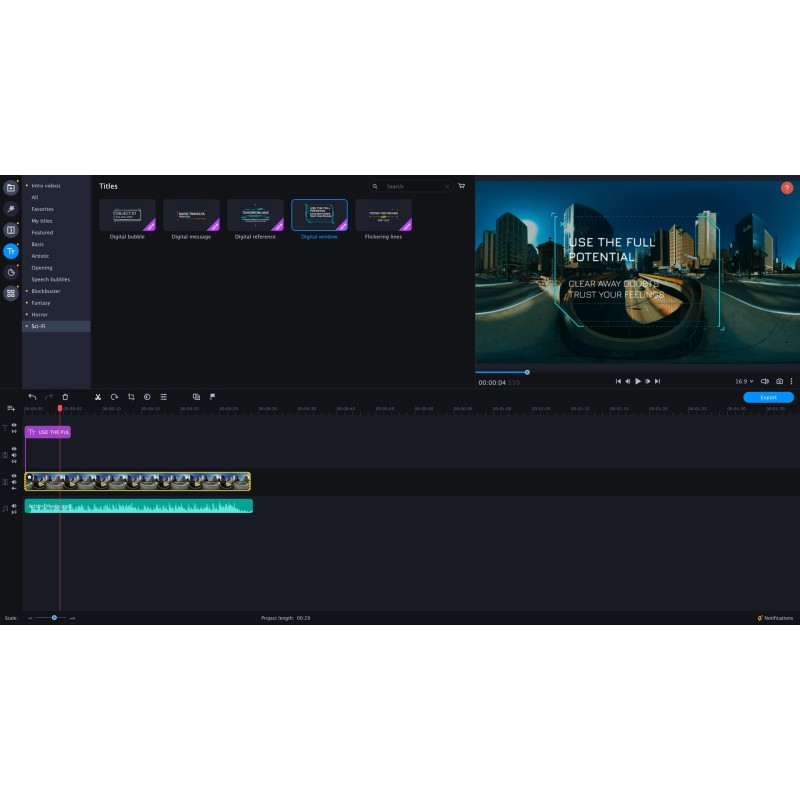Add a marker with the flag icon
Viewport: 800px width, 800px height.
coord(212,397)
